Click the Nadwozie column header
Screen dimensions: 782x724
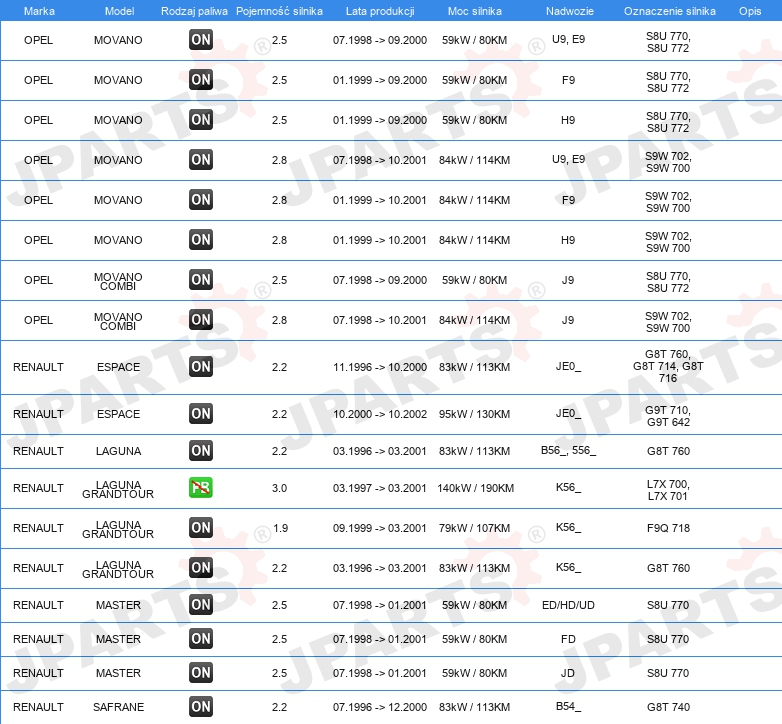coord(570,11)
